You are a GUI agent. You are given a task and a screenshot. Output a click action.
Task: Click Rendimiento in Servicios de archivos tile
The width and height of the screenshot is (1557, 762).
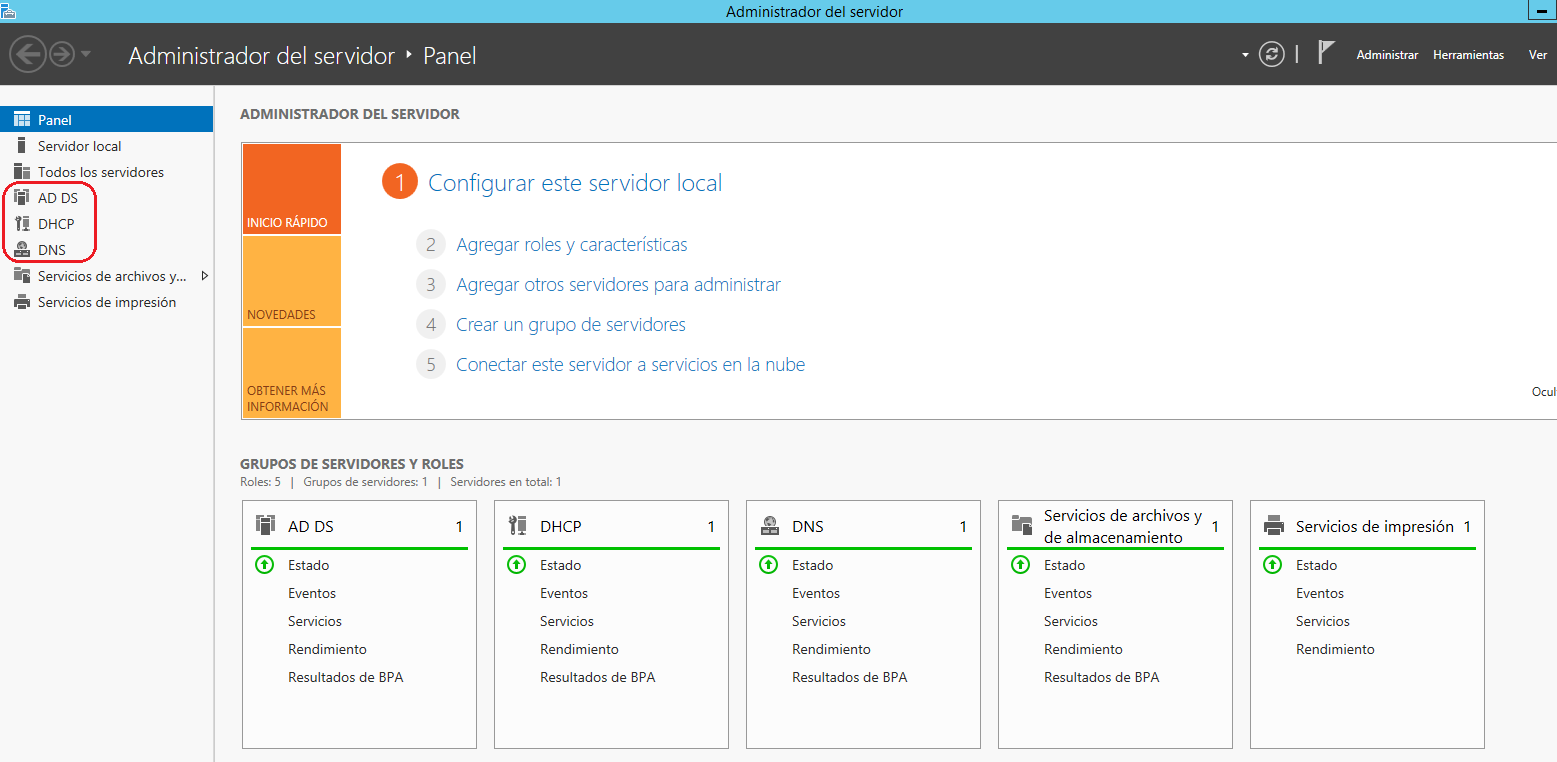(x=1083, y=649)
